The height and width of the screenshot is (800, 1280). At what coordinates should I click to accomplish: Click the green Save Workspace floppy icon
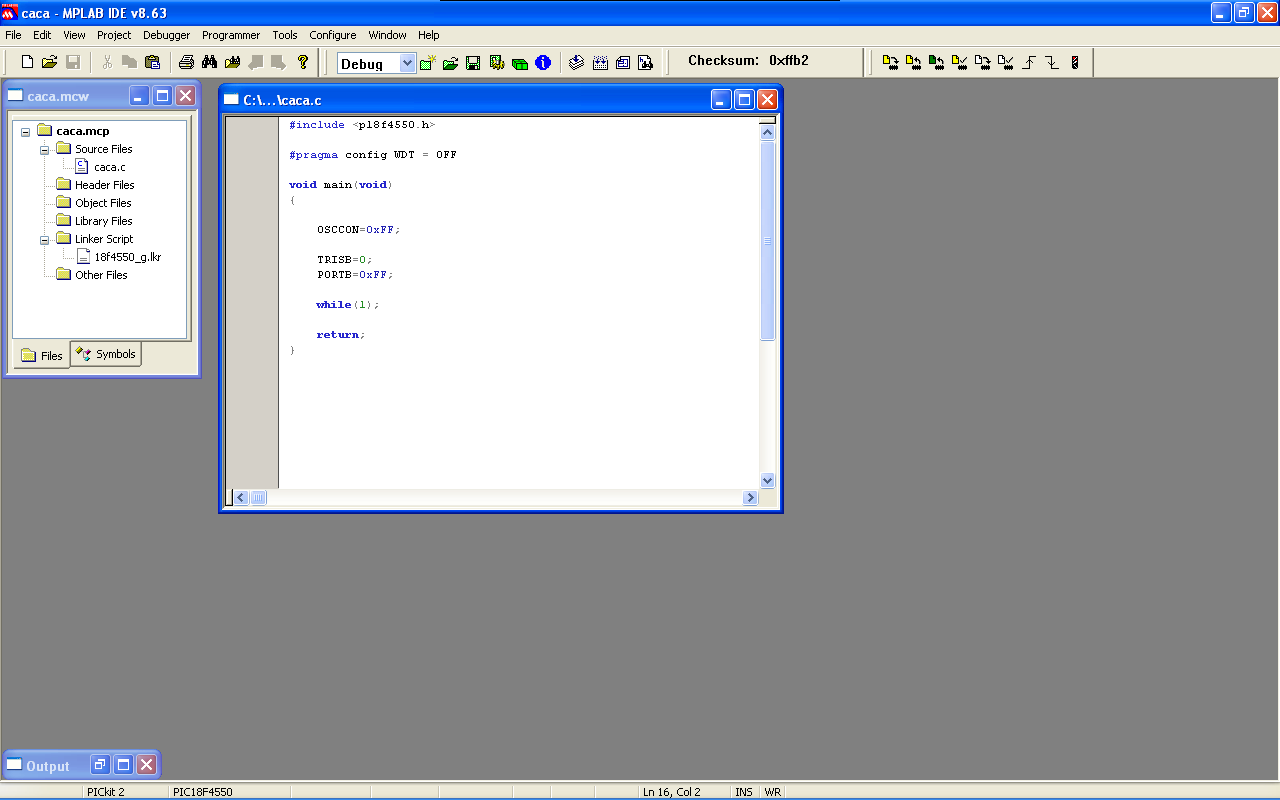coord(474,63)
